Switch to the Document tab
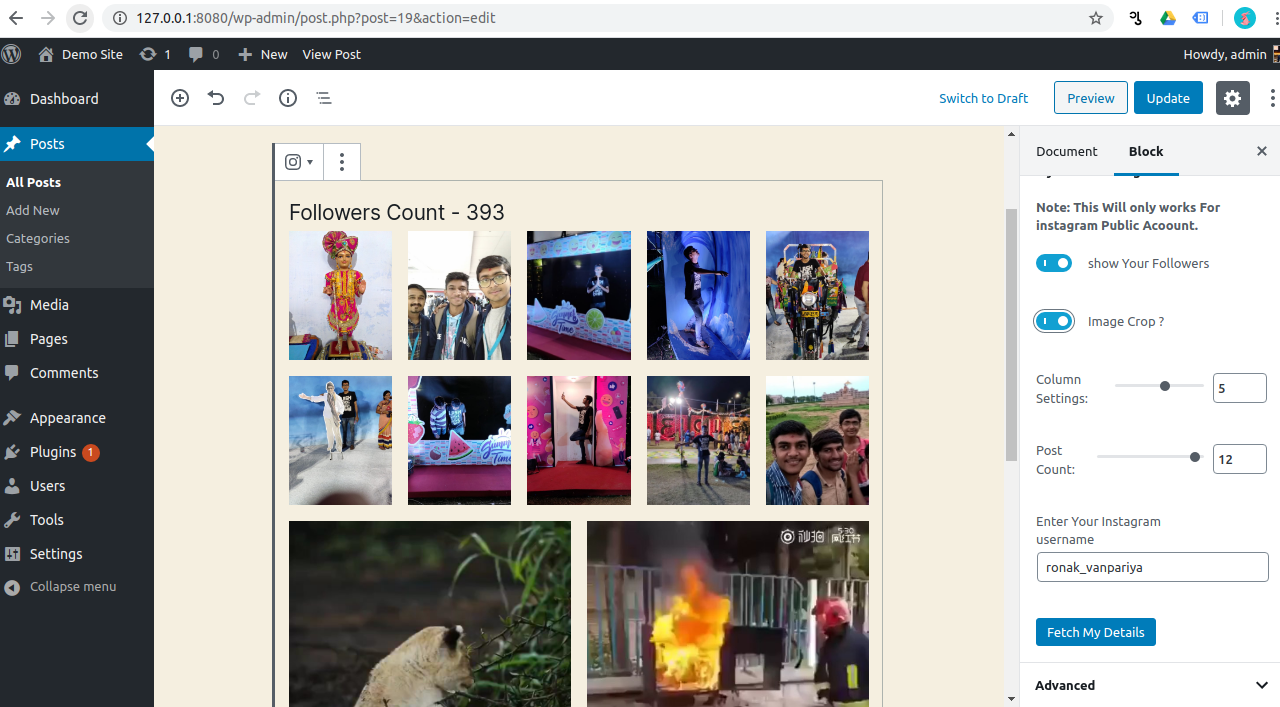 1066,151
